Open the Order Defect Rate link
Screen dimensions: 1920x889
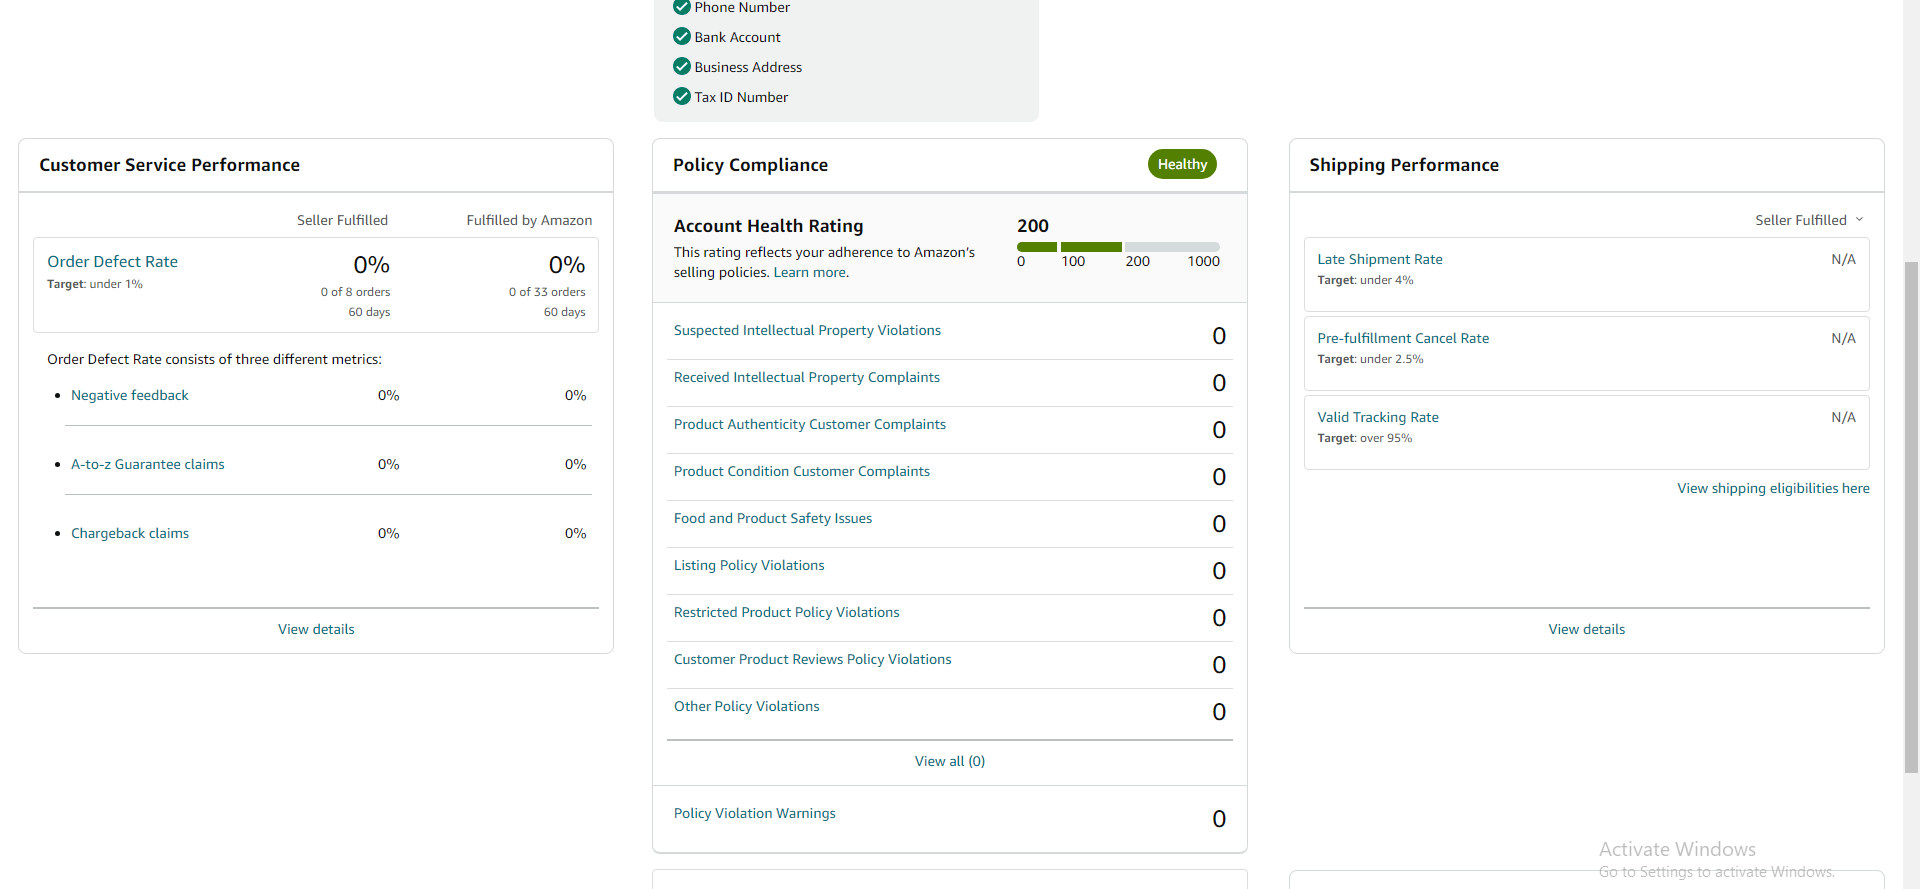(x=112, y=261)
